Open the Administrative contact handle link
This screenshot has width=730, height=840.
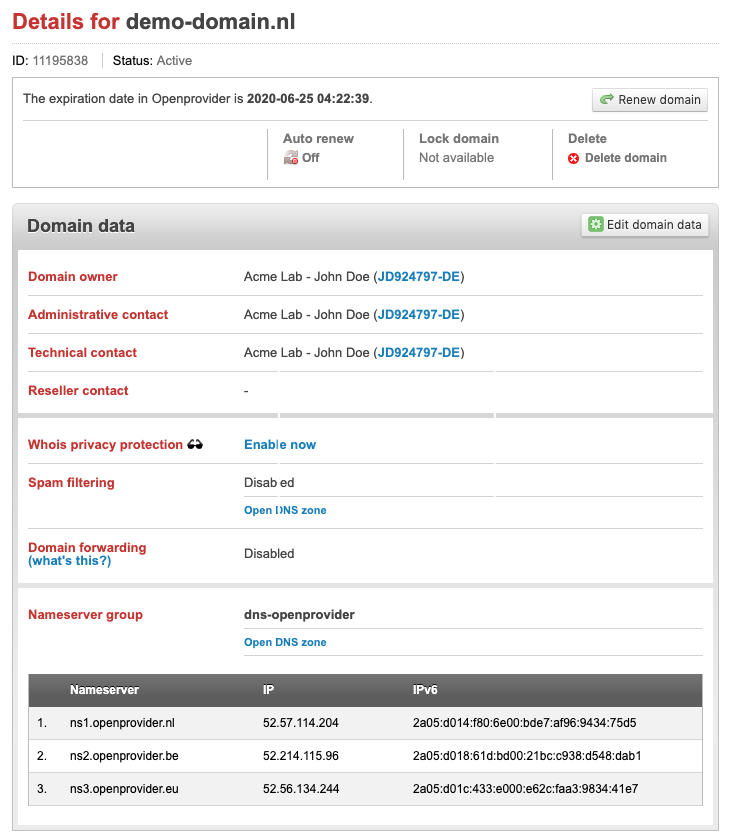pyautogui.click(x=418, y=314)
